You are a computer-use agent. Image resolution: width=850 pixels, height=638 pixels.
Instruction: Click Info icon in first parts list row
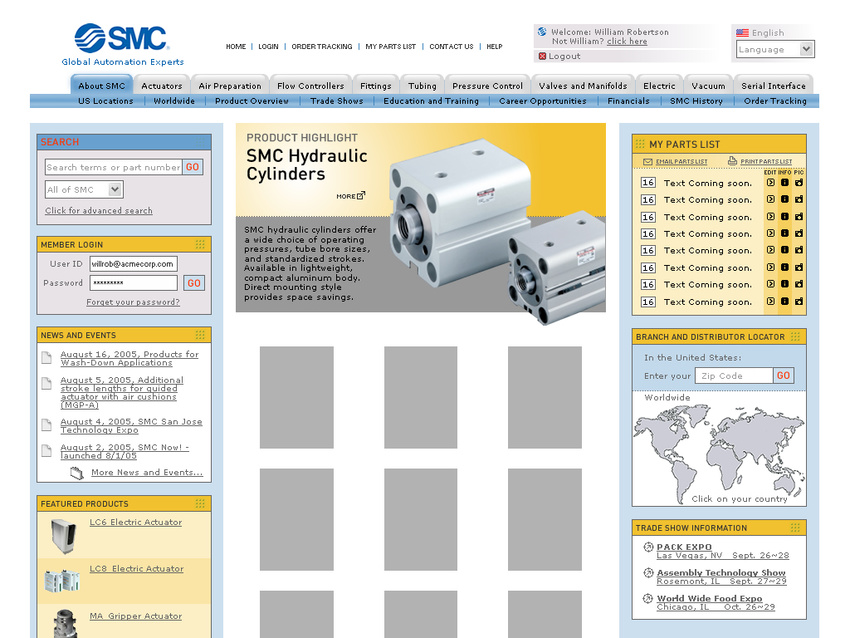(x=784, y=183)
